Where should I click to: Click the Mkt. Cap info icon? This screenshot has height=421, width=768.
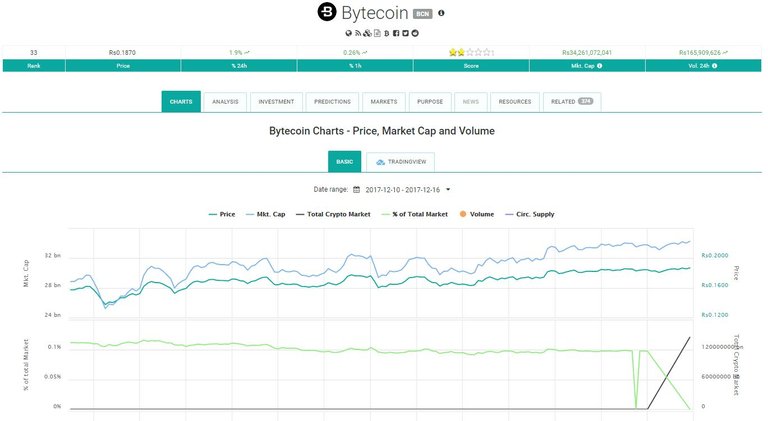[x=600, y=66]
